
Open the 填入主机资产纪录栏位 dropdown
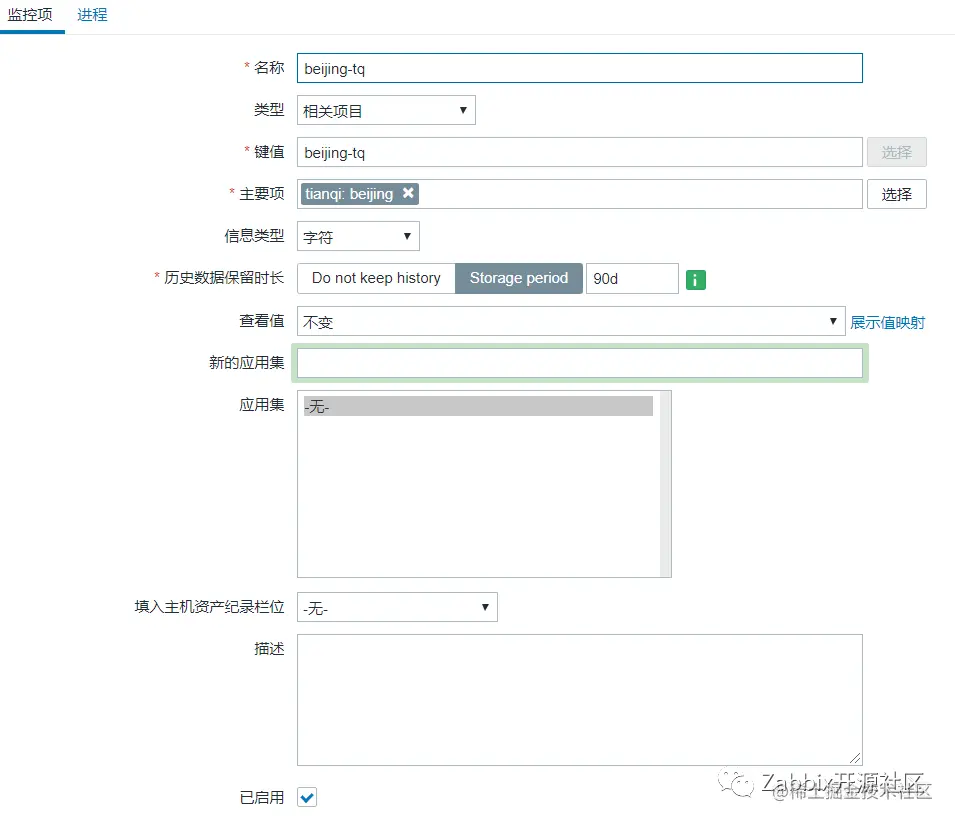(x=397, y=607)
